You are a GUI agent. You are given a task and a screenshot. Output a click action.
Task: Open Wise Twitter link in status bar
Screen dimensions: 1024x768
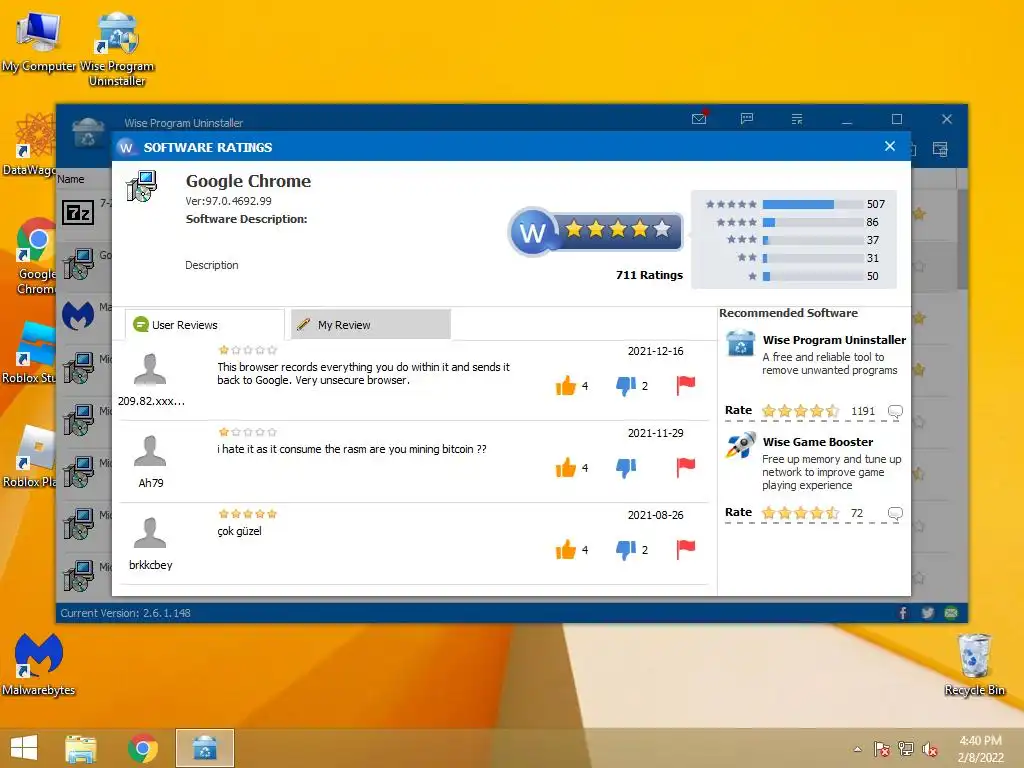tap(927, 613)
